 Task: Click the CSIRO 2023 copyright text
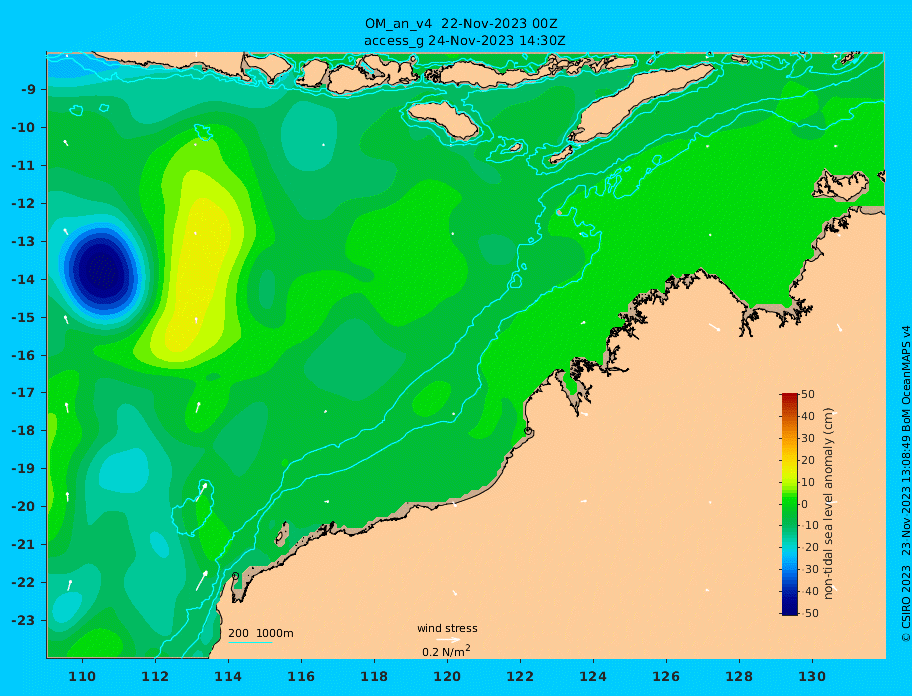point(905,483)
